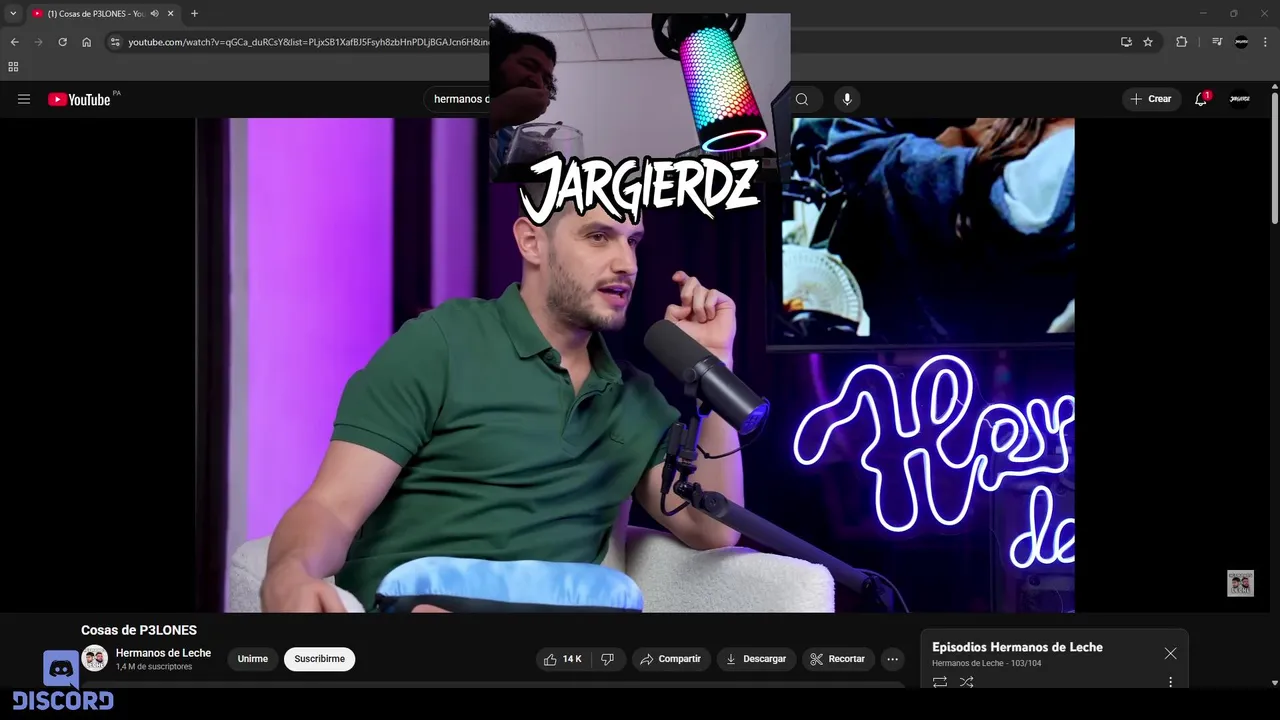This screenshot has width=1280, height=720.
Task: Toggle playlist shuffle
Action: [x=966, y=682]
